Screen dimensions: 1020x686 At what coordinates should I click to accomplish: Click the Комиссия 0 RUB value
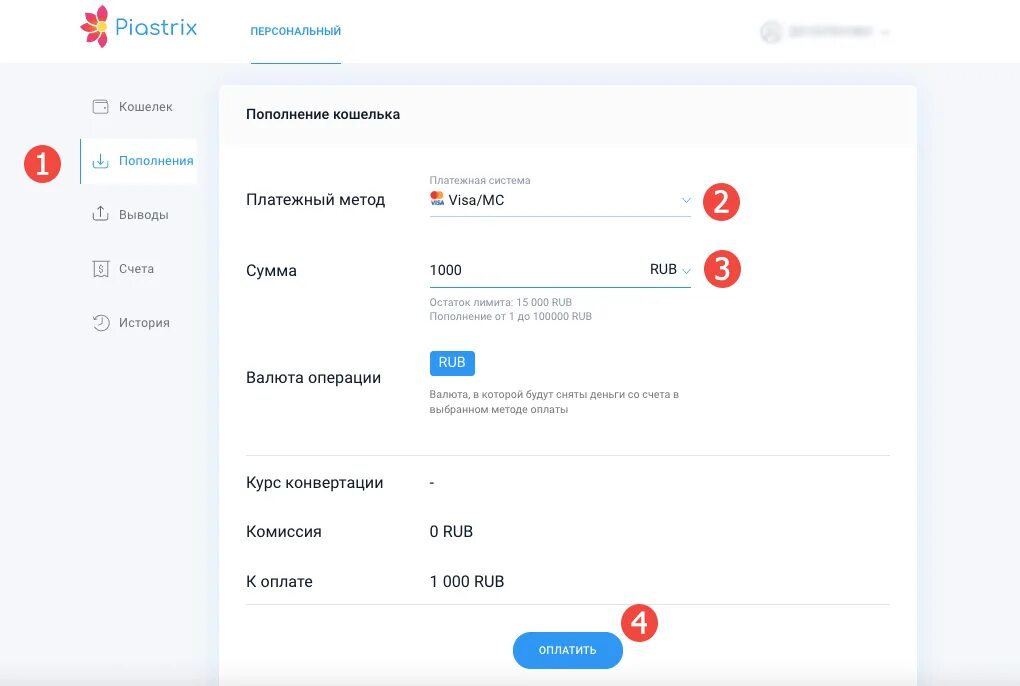click(451, 532)
